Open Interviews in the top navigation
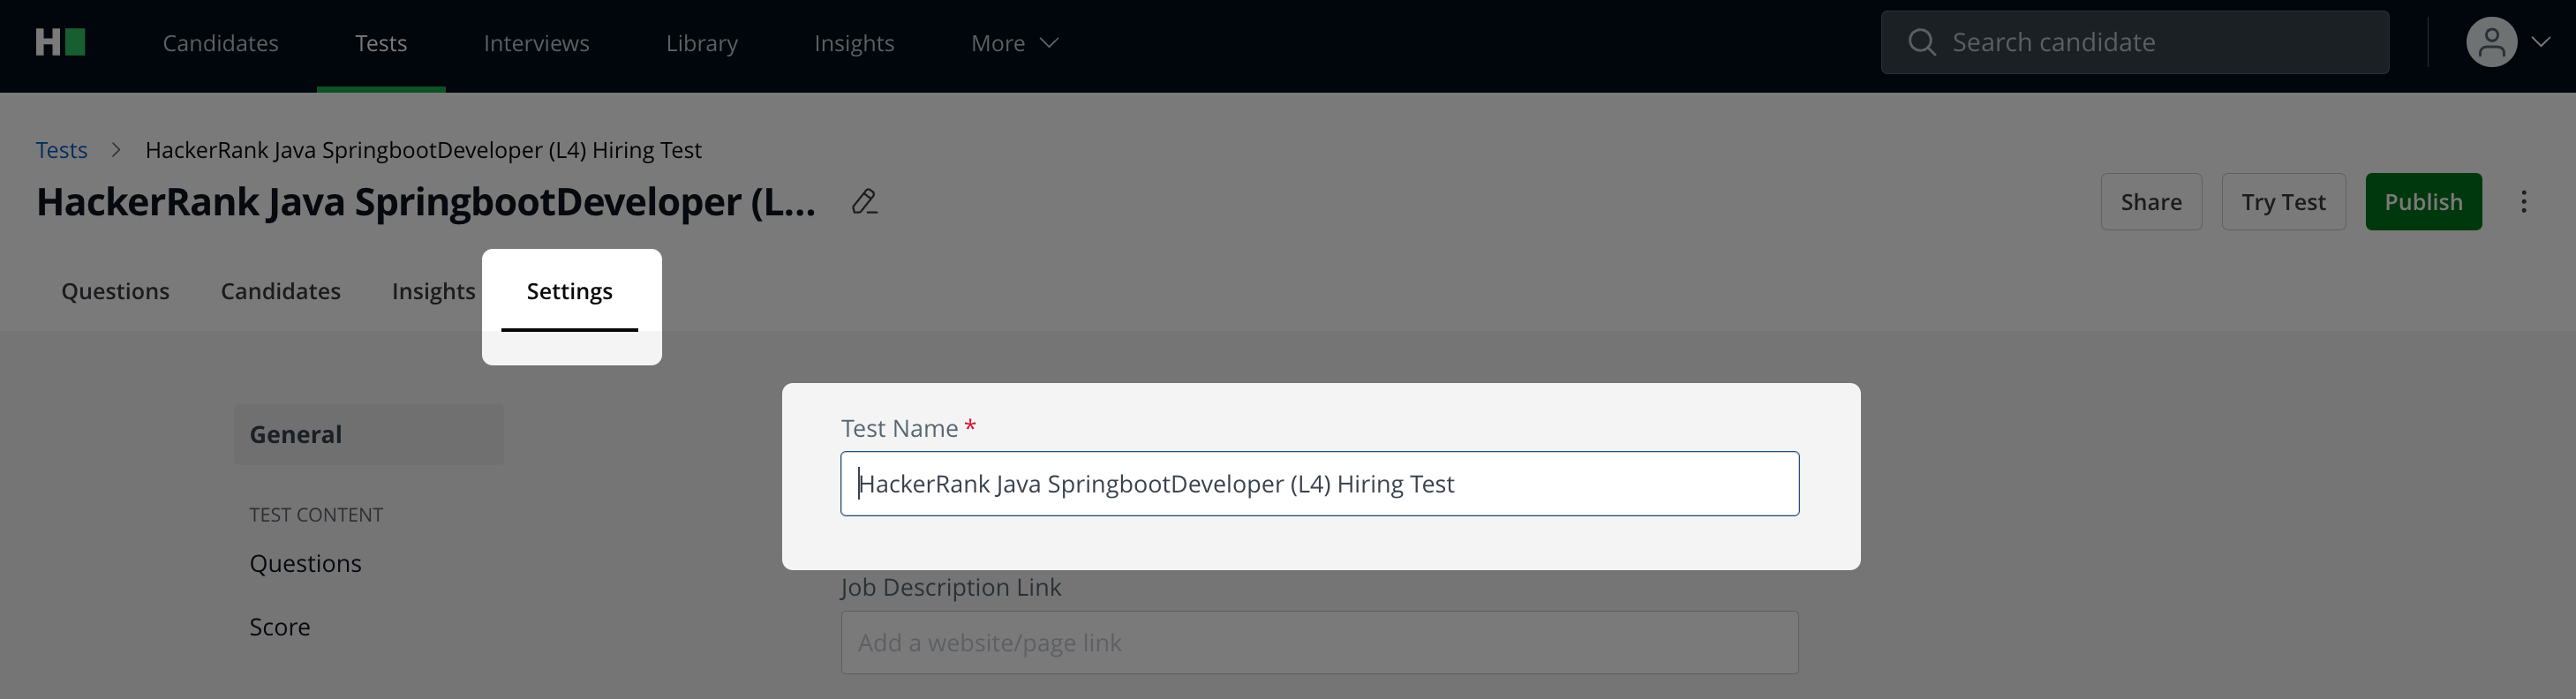The width and height of the screenshot is (2576, 699). 536,43
